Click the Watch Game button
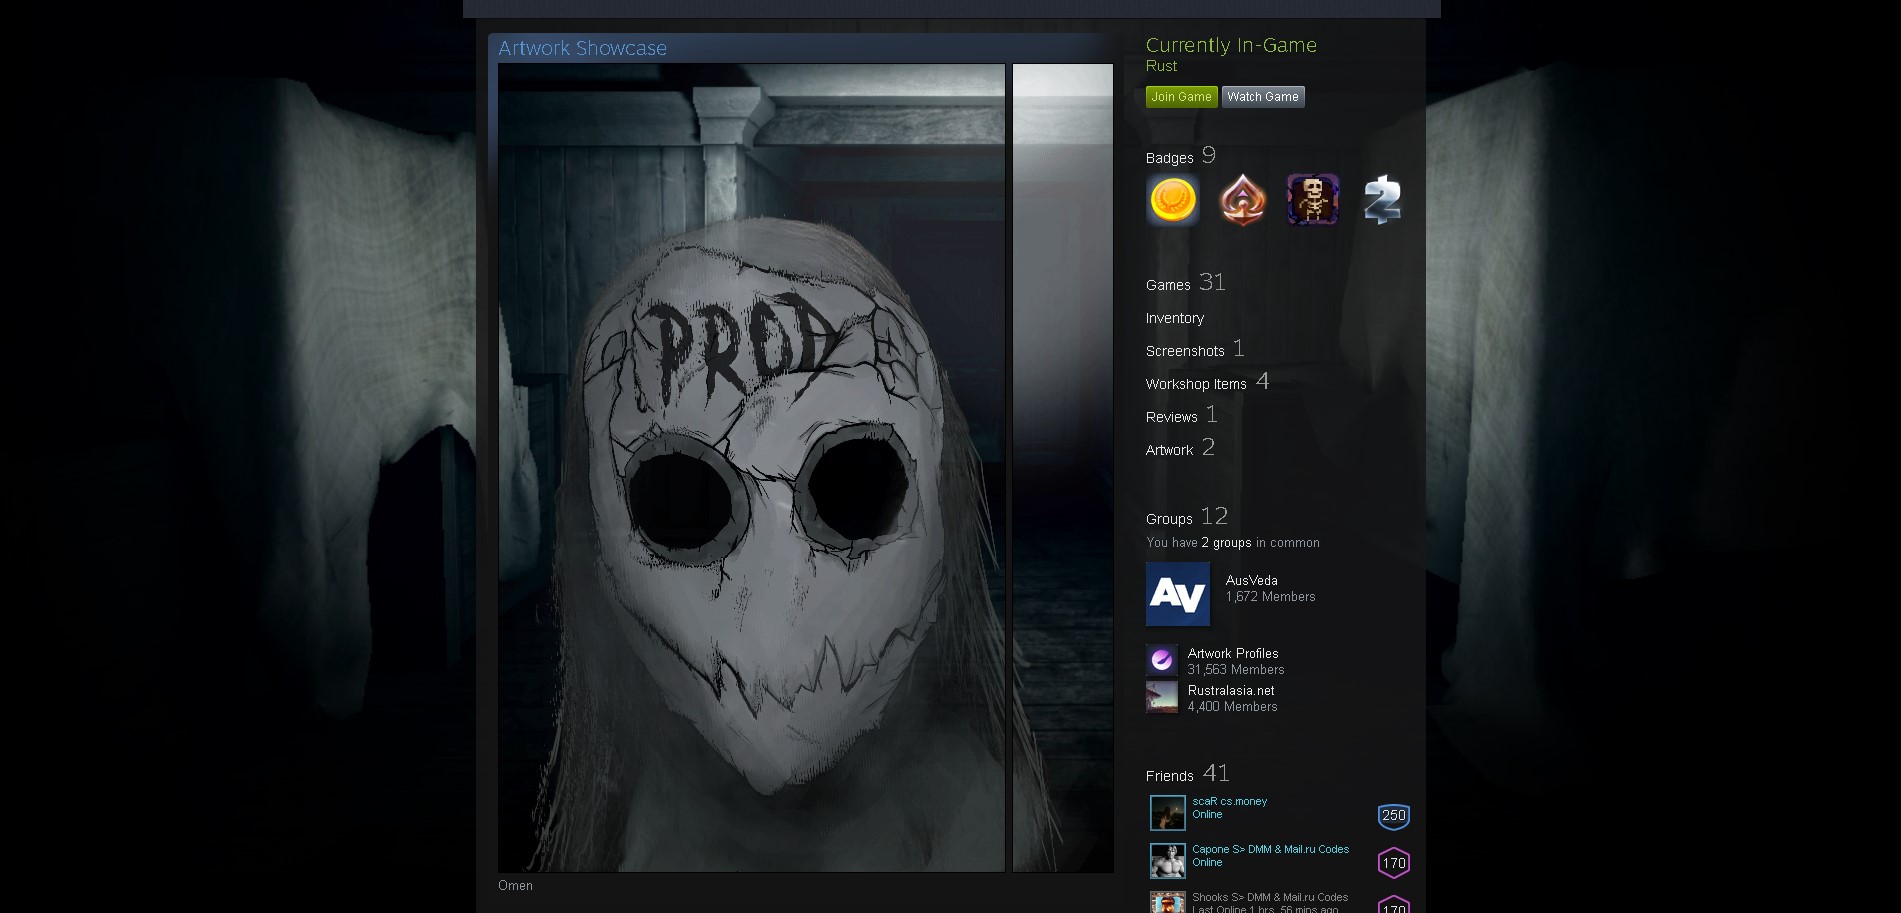 tap(1263, 97)
